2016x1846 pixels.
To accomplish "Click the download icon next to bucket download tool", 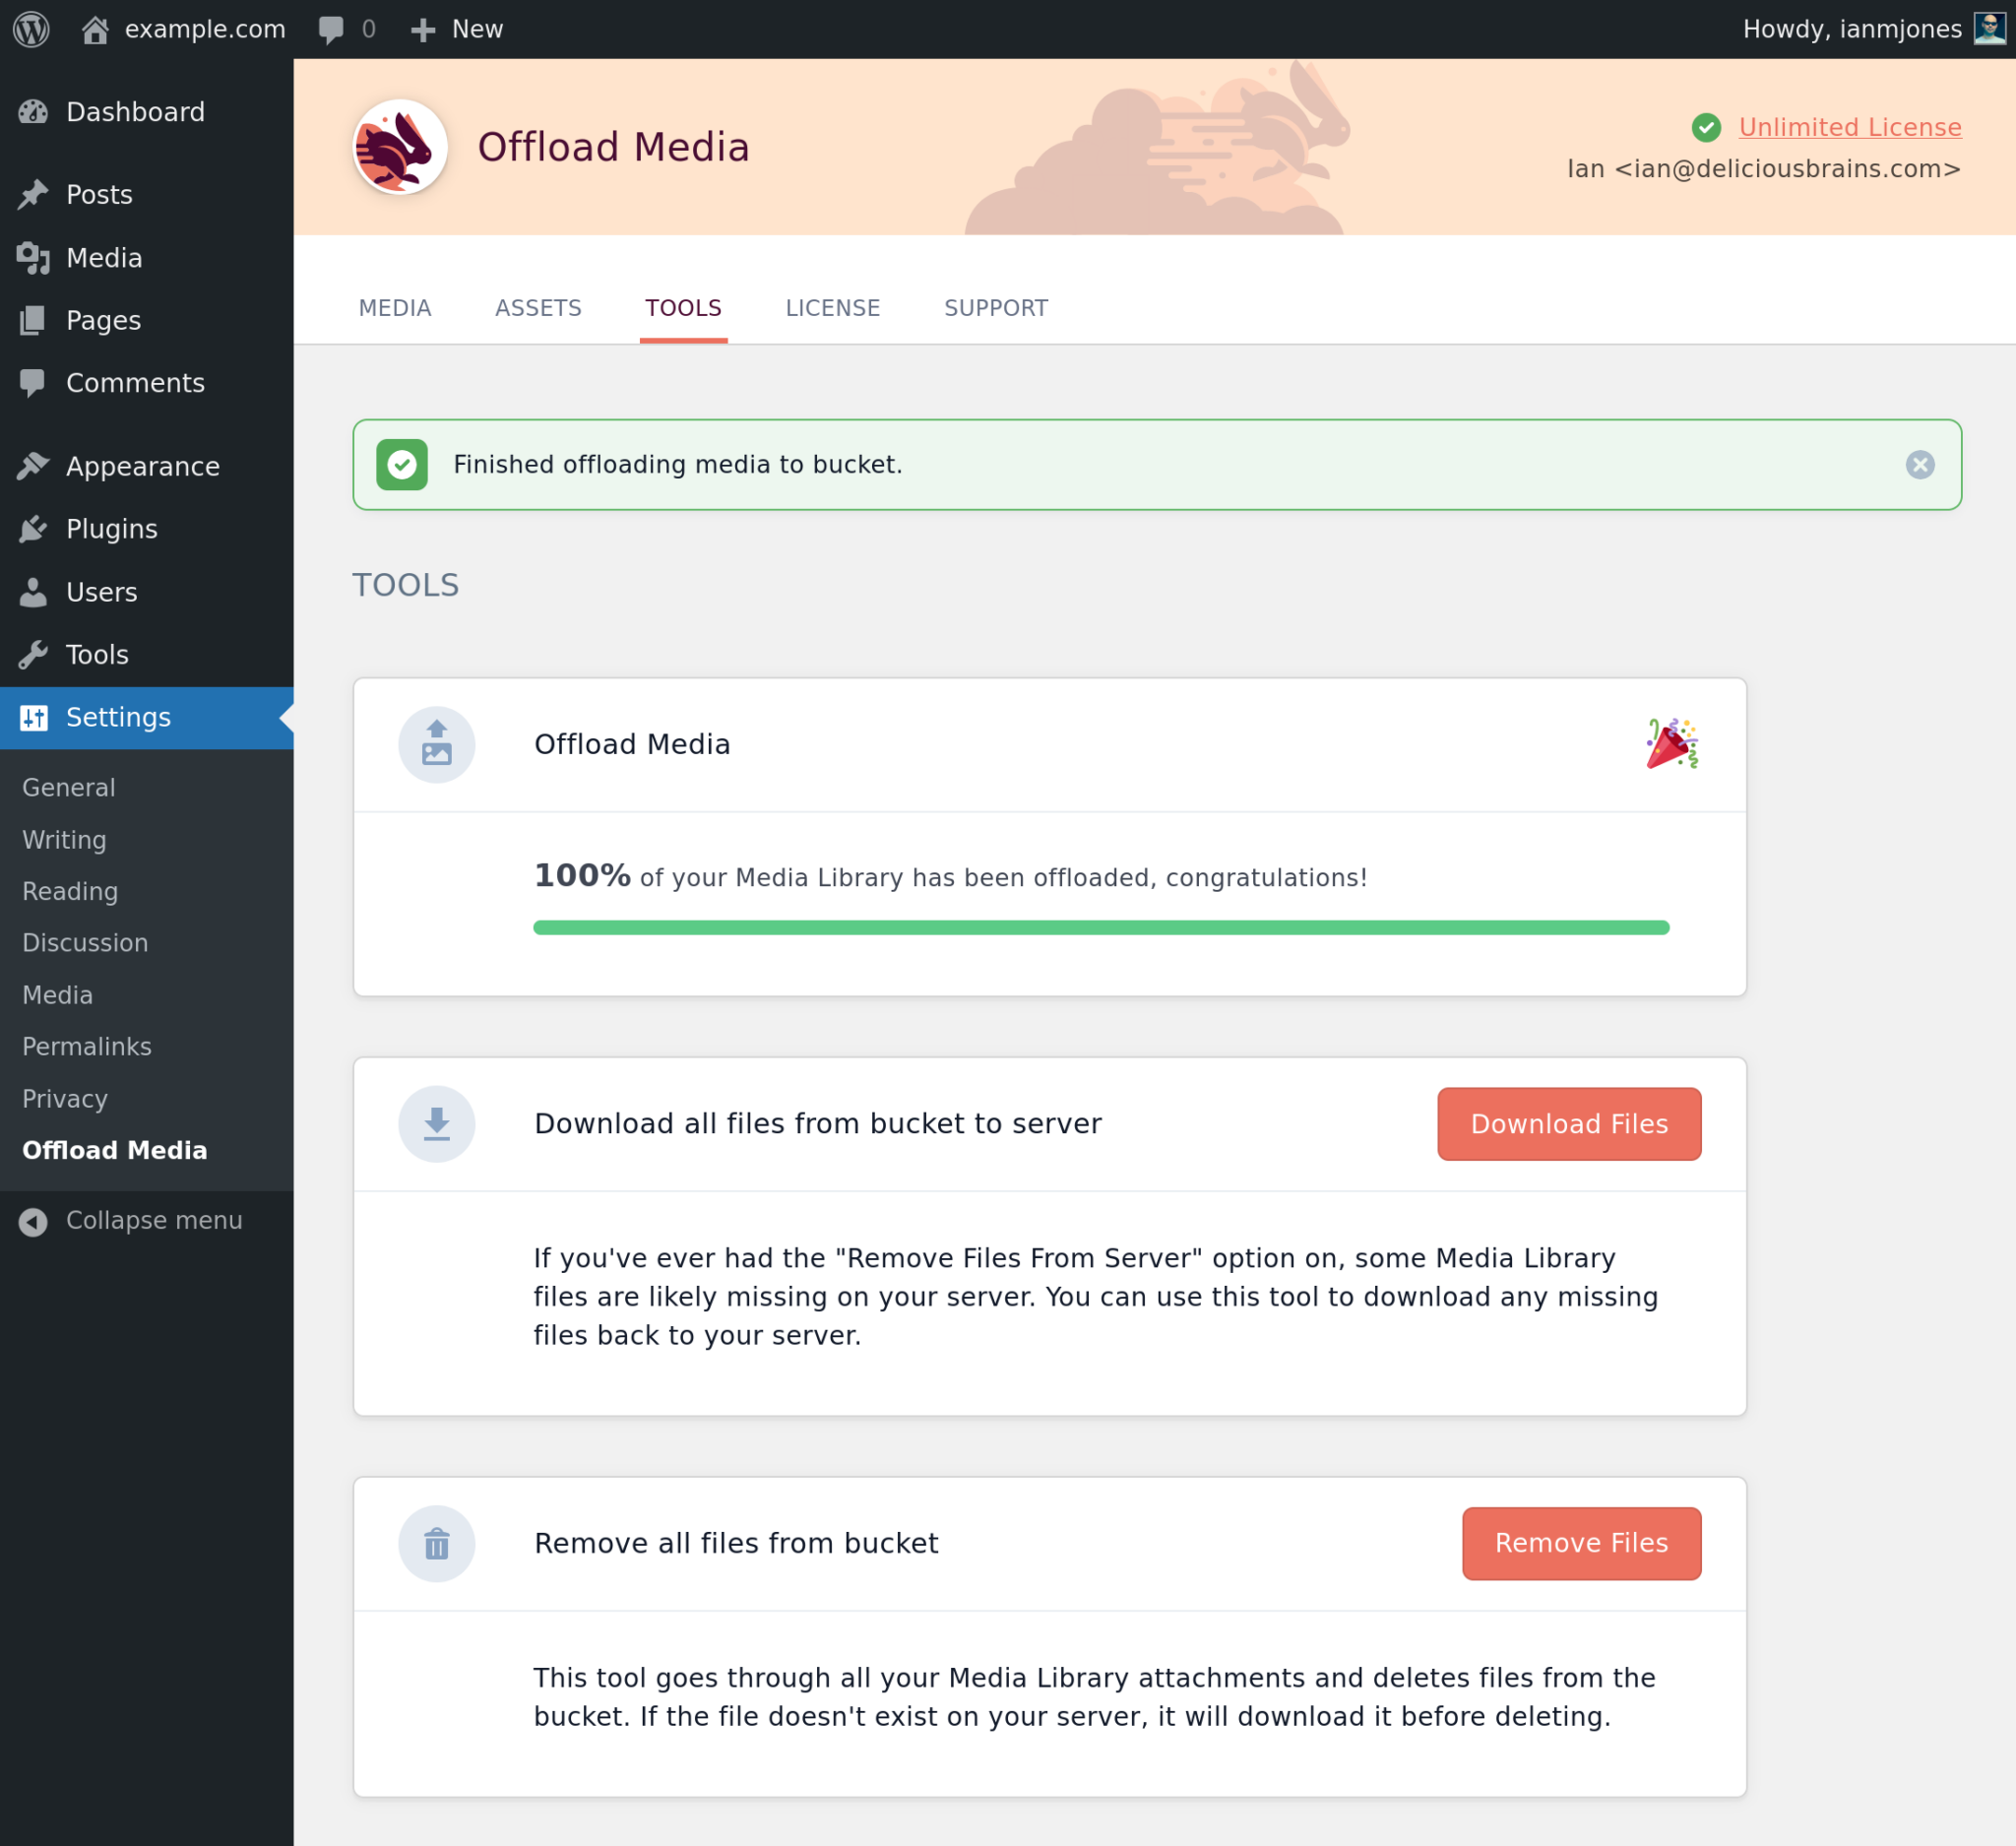I will (x=437, y=1123).
